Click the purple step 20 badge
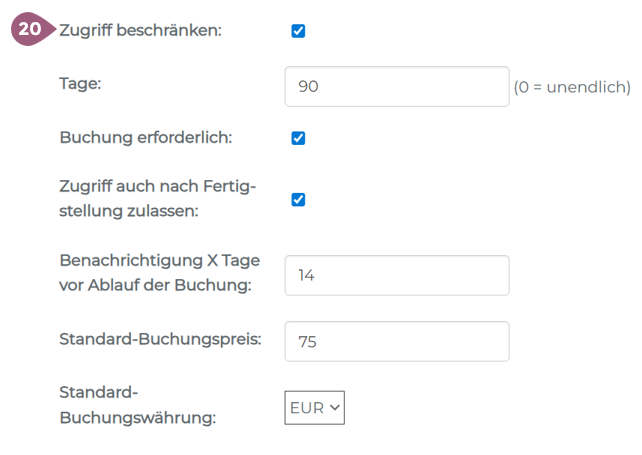 coord(32,30)
